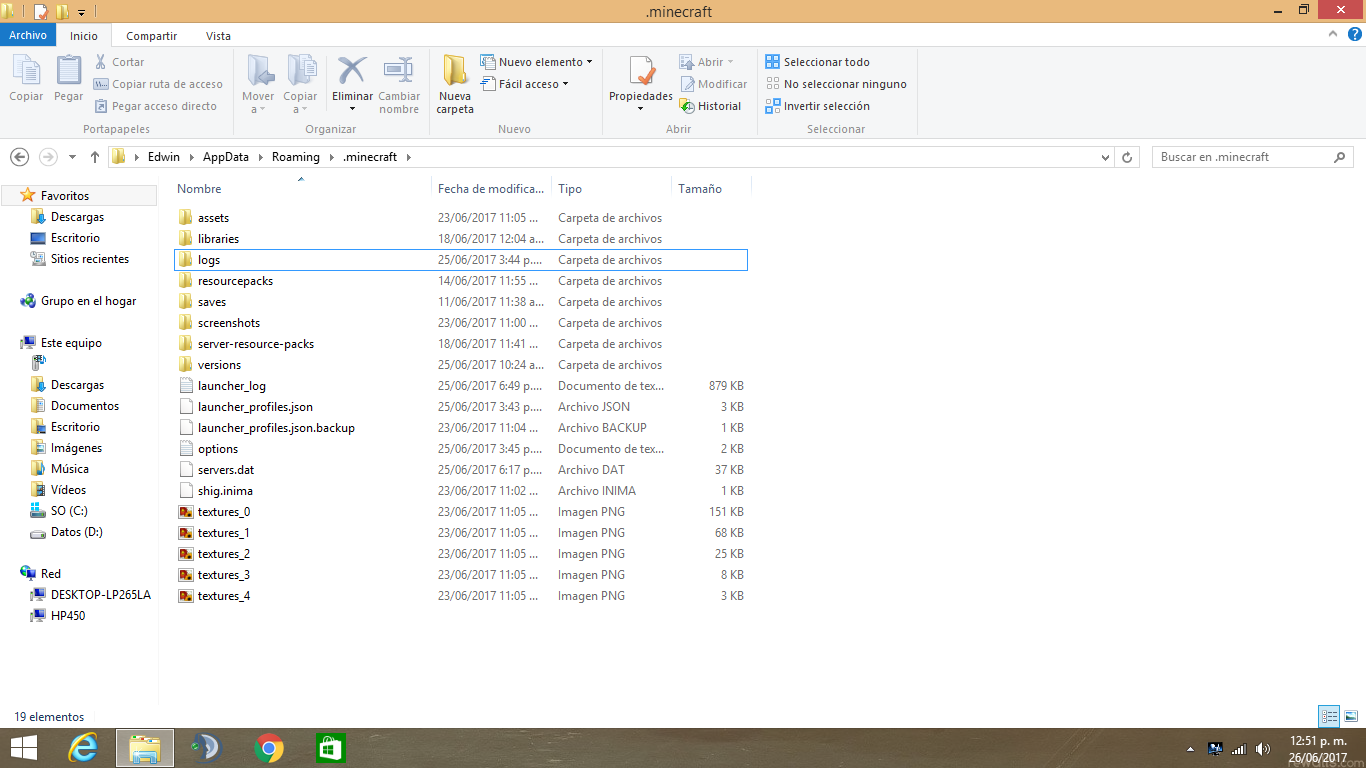Select the resourcepacks folder
The width and height of the screenshot is (1366, 768).
[x=460, y=280]
